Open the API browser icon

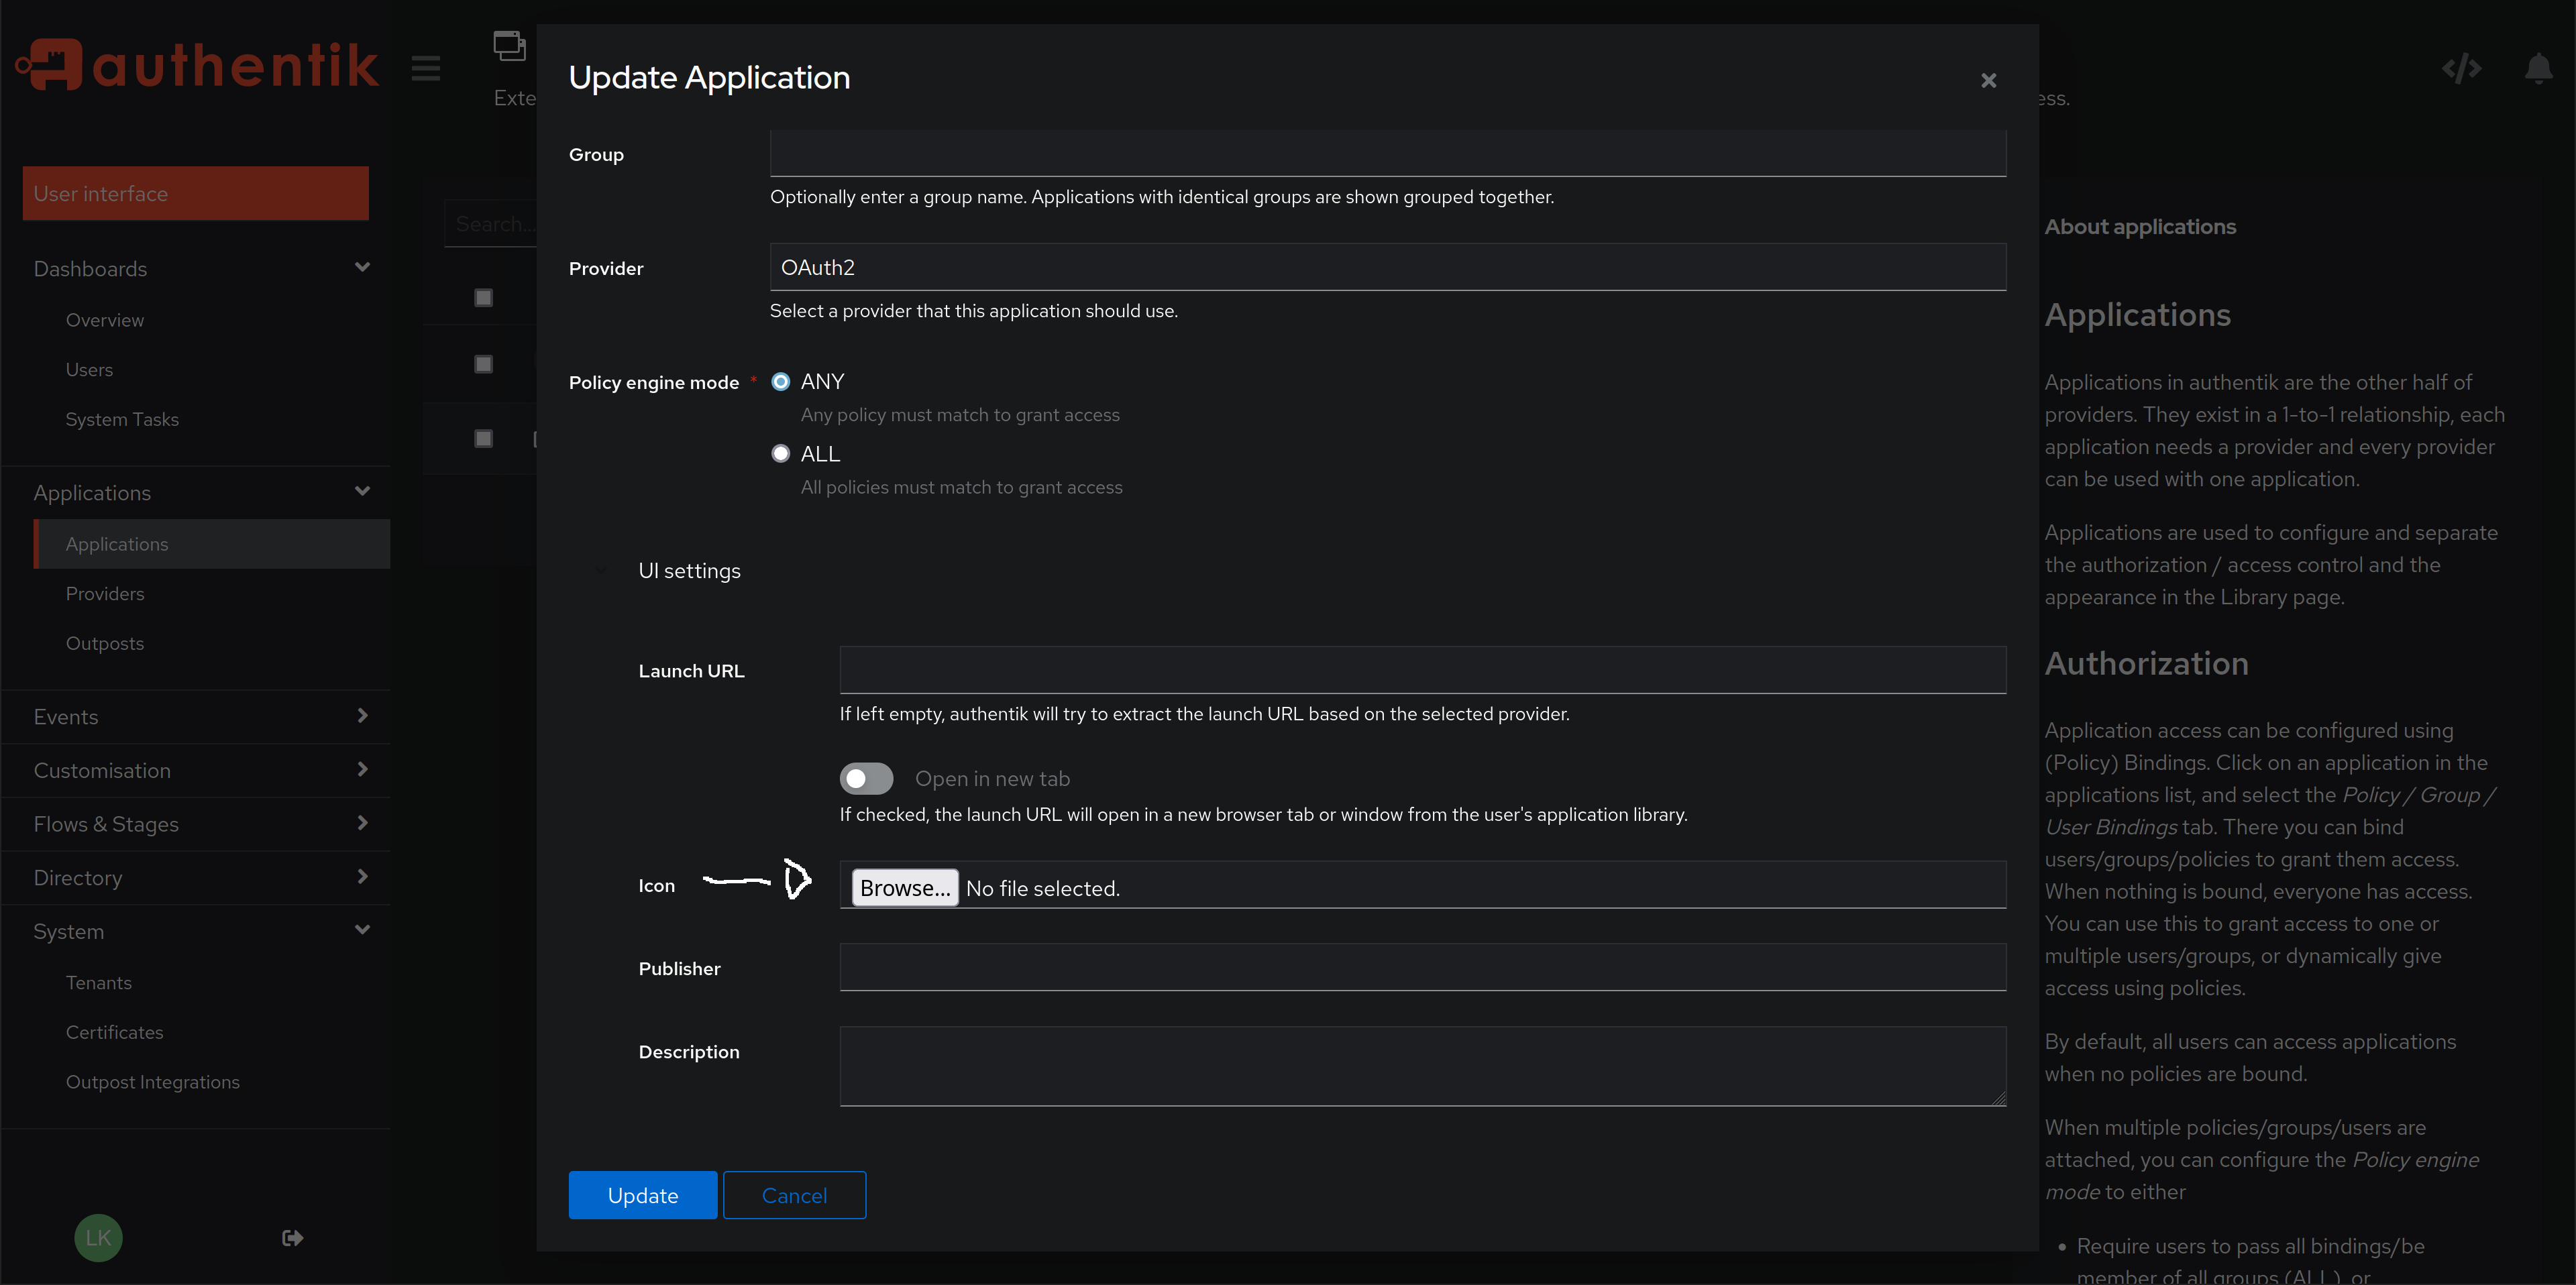[2461, 67]
